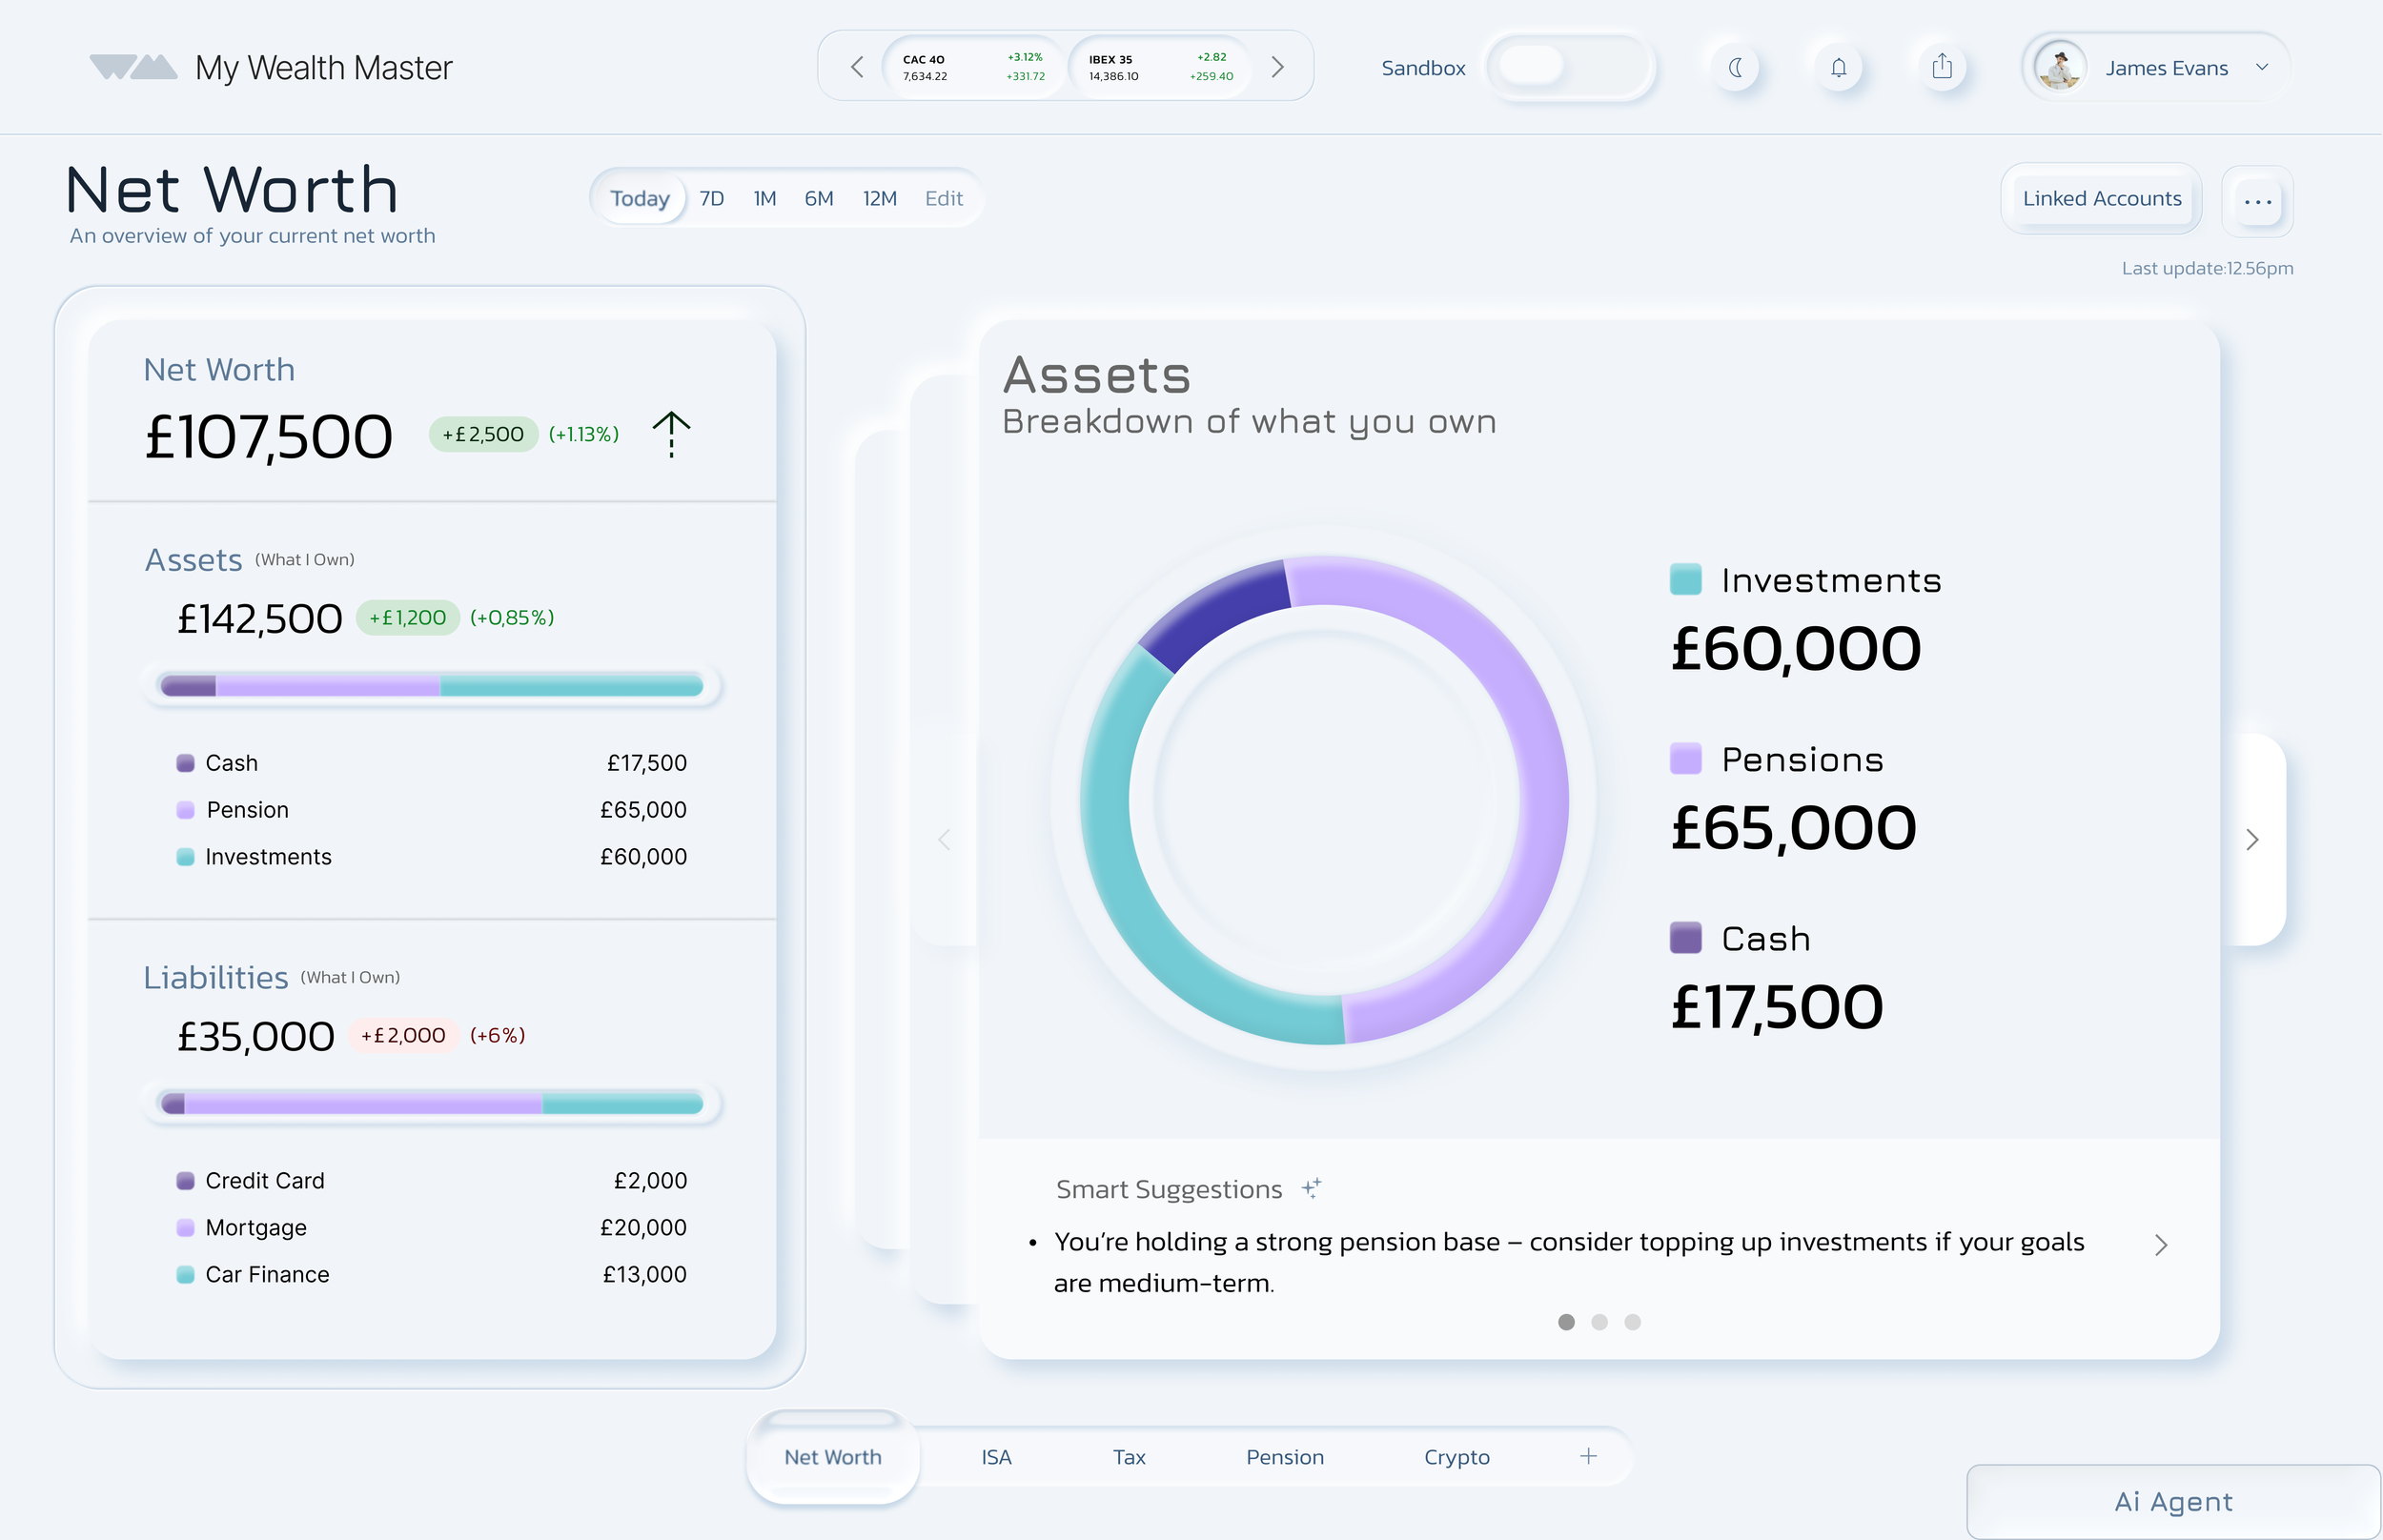This screenshot has width=2383, height=1540.
Task: Click the My Wealth Master logo
Action: point(134,67)
